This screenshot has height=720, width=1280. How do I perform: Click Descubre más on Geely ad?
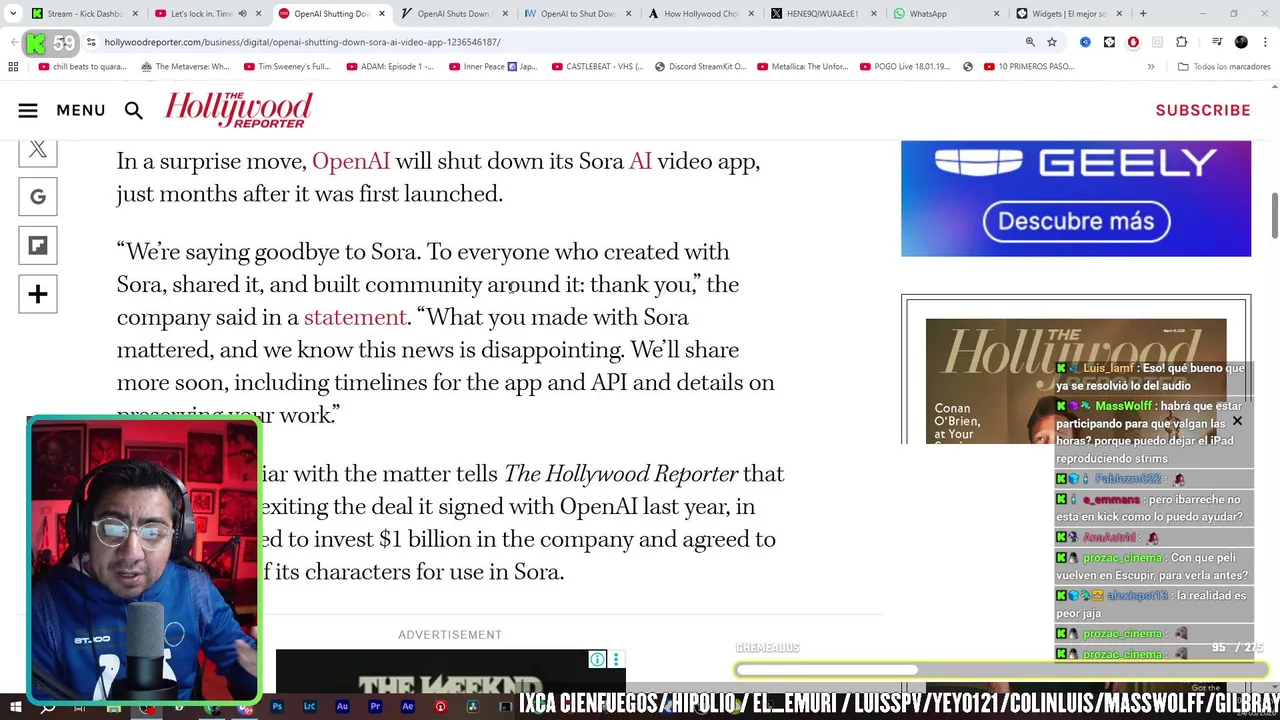1076,221
